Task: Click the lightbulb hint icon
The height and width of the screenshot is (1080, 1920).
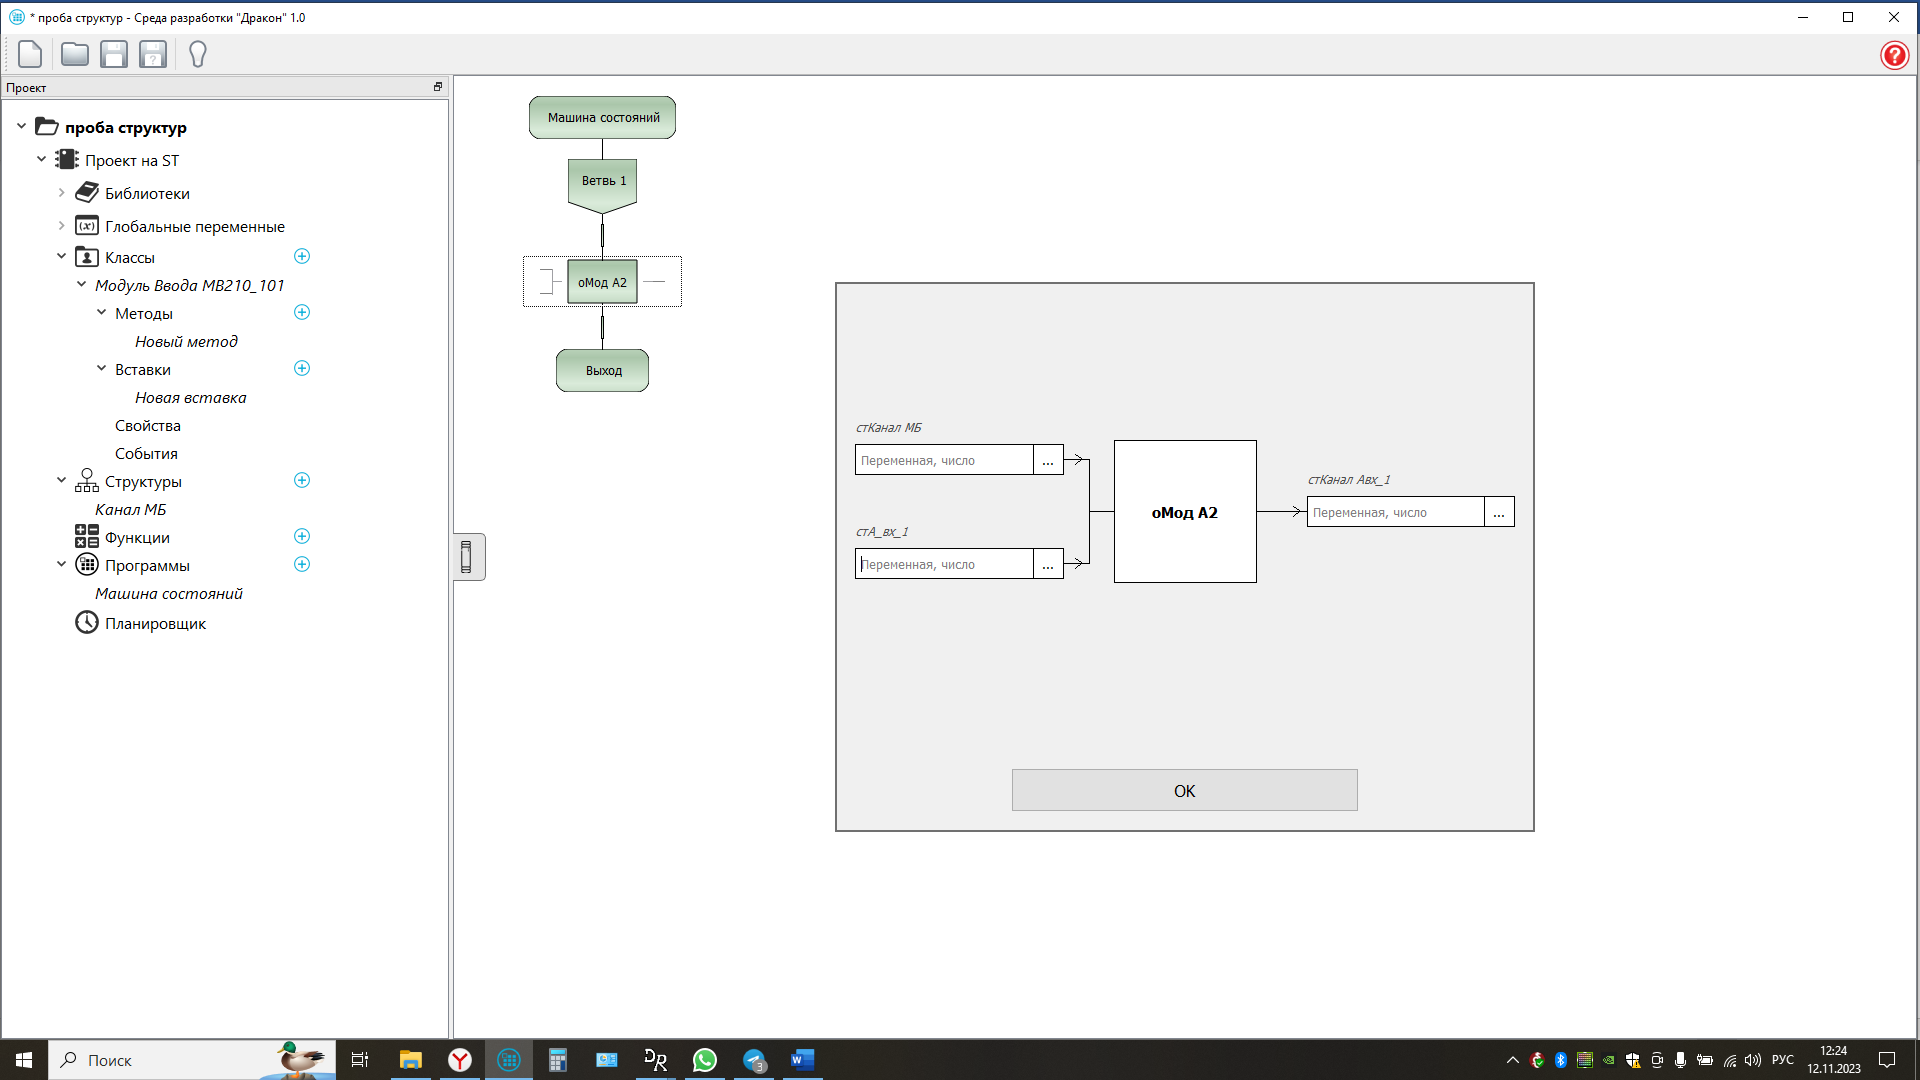Action: coord(198,54)
